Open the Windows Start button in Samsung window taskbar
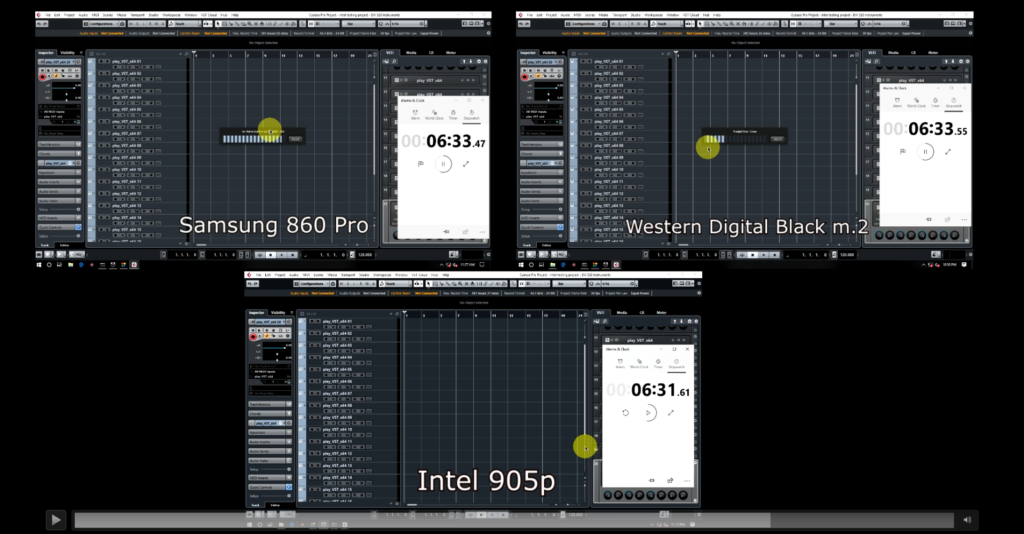 pos(39,265)
